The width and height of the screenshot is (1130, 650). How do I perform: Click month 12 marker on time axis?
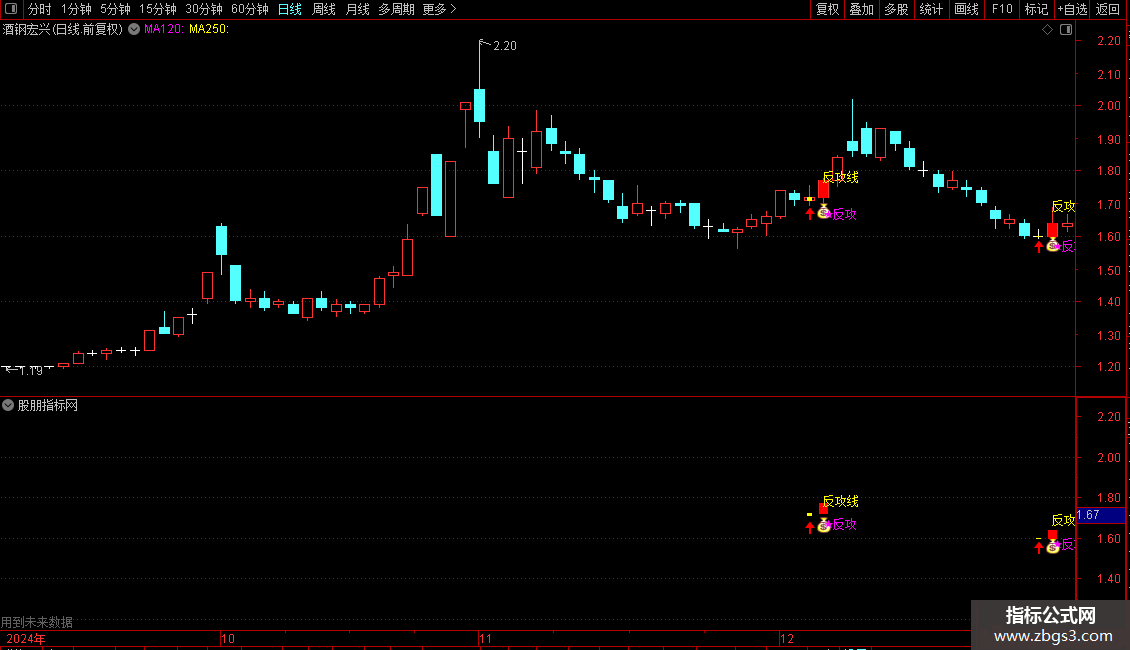click(x=787, y=638)
